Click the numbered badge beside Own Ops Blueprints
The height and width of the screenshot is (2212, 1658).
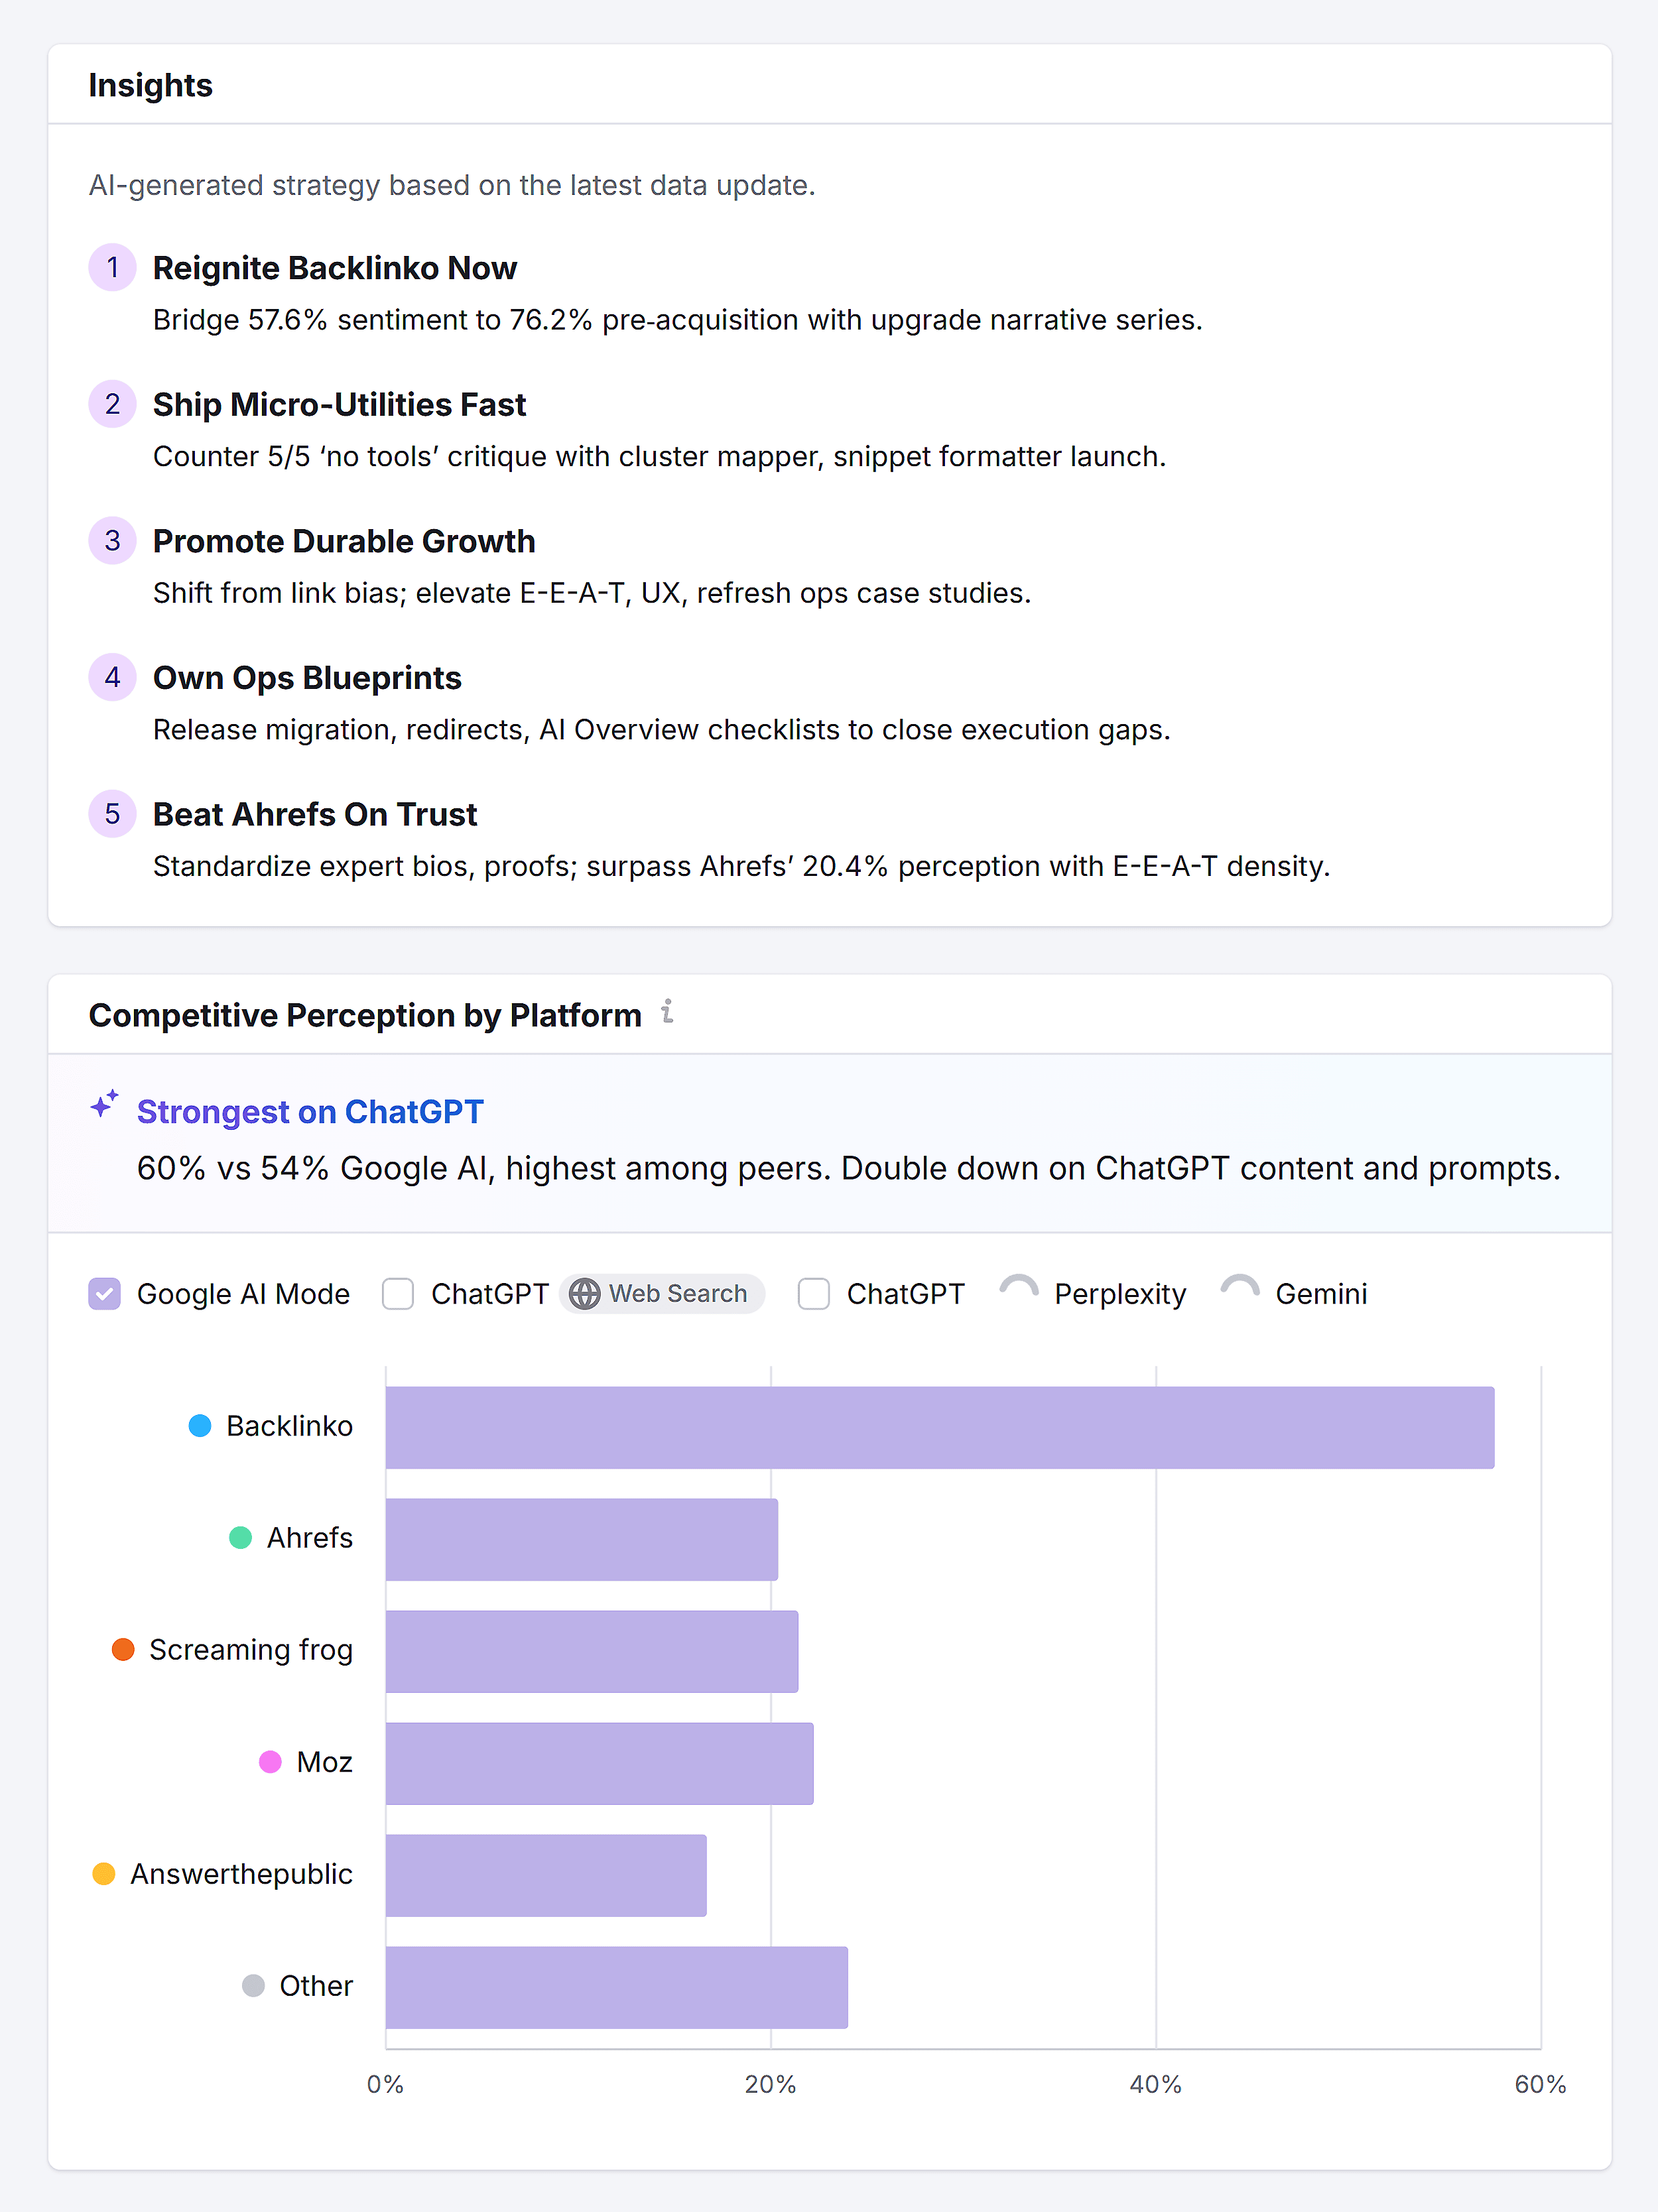pyautogui.click(x=112, y=677)
